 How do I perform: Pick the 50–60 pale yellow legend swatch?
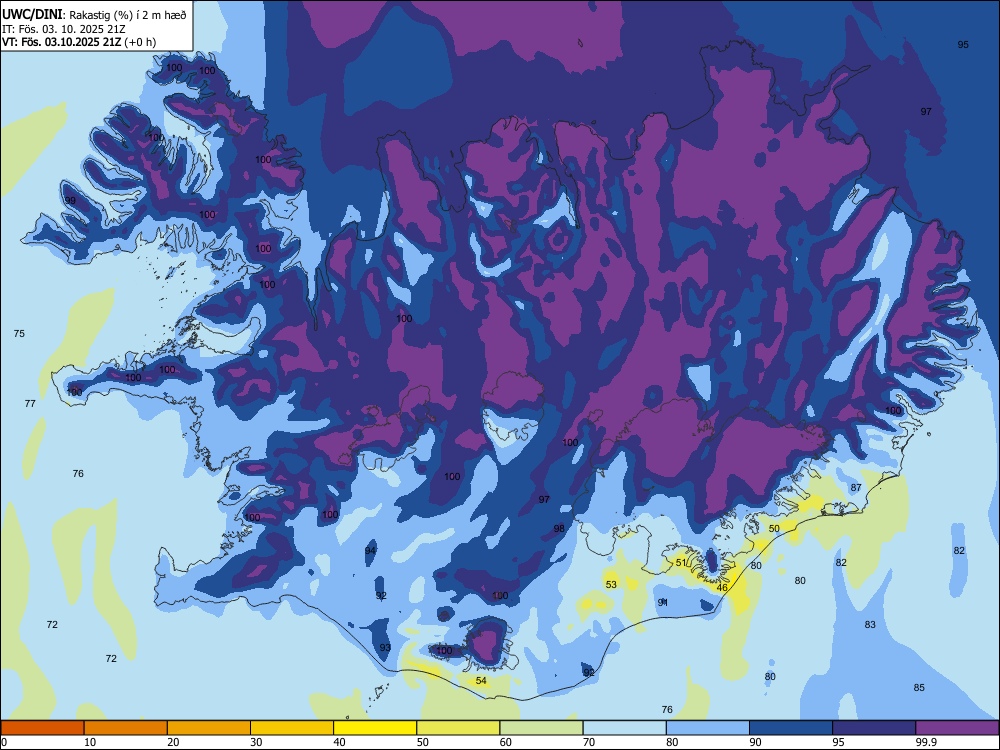click(458, 728)
